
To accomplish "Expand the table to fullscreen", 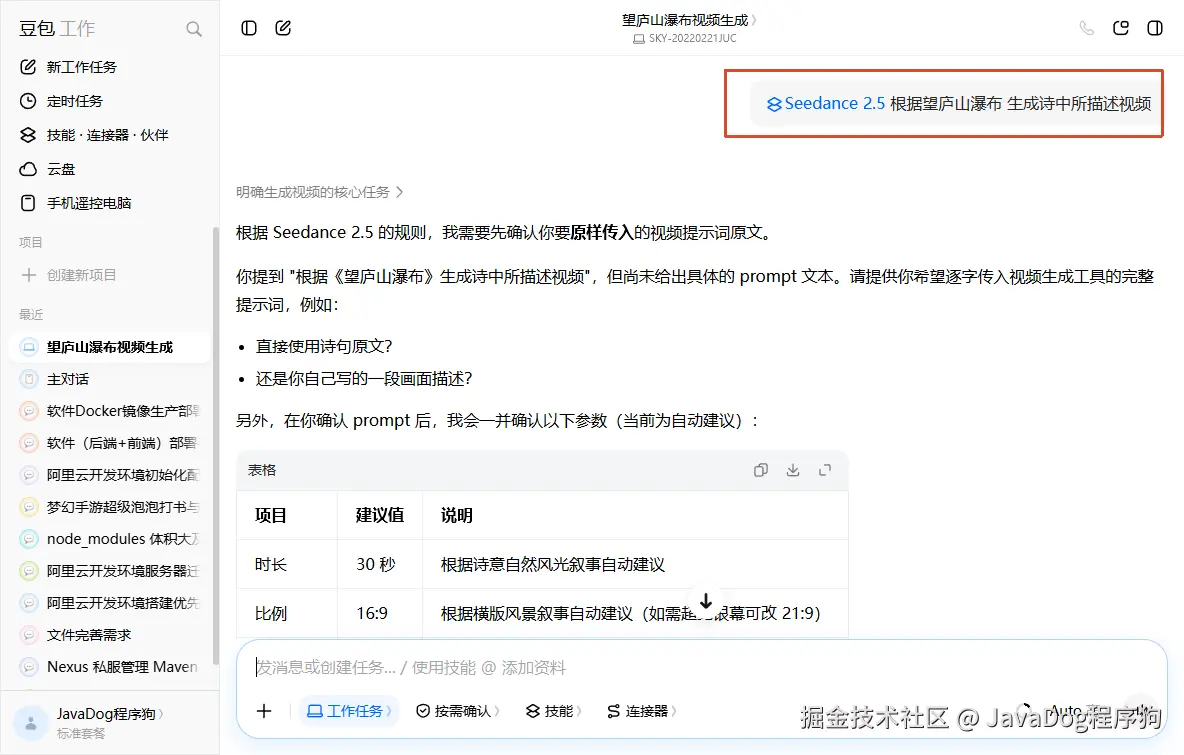I will 825,470.
